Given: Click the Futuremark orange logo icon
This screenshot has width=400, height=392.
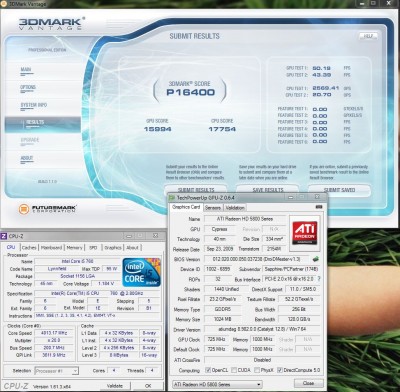Looking at the screenshot, I should 24,209.
